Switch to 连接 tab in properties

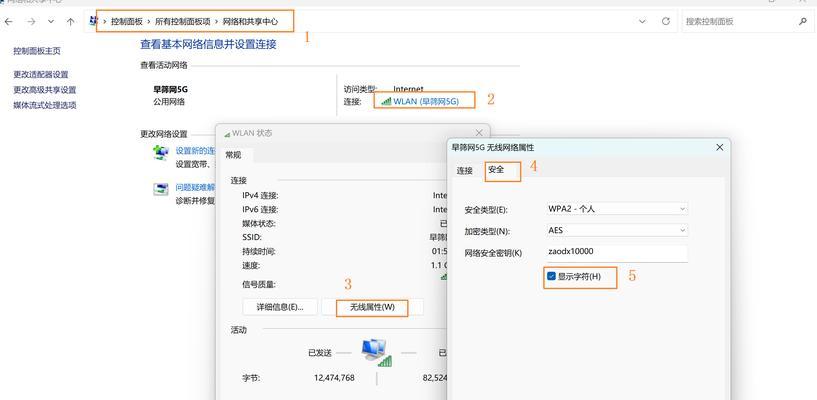pyautogui.click(x=464, y=170)
